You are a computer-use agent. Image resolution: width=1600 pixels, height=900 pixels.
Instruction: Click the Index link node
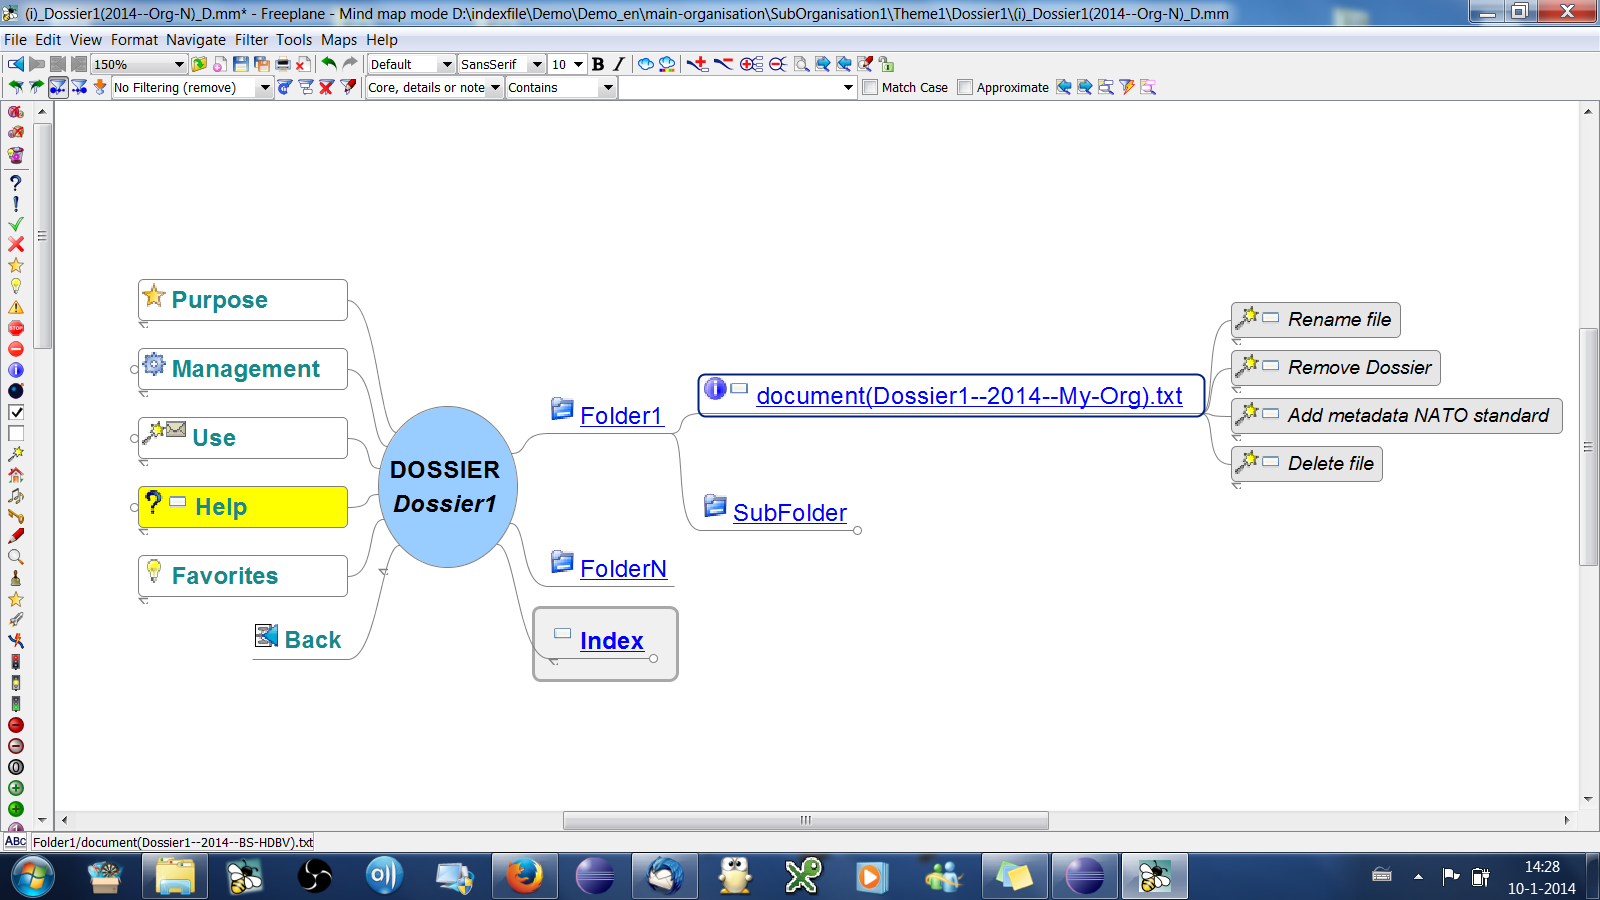[x=611, y=641]
